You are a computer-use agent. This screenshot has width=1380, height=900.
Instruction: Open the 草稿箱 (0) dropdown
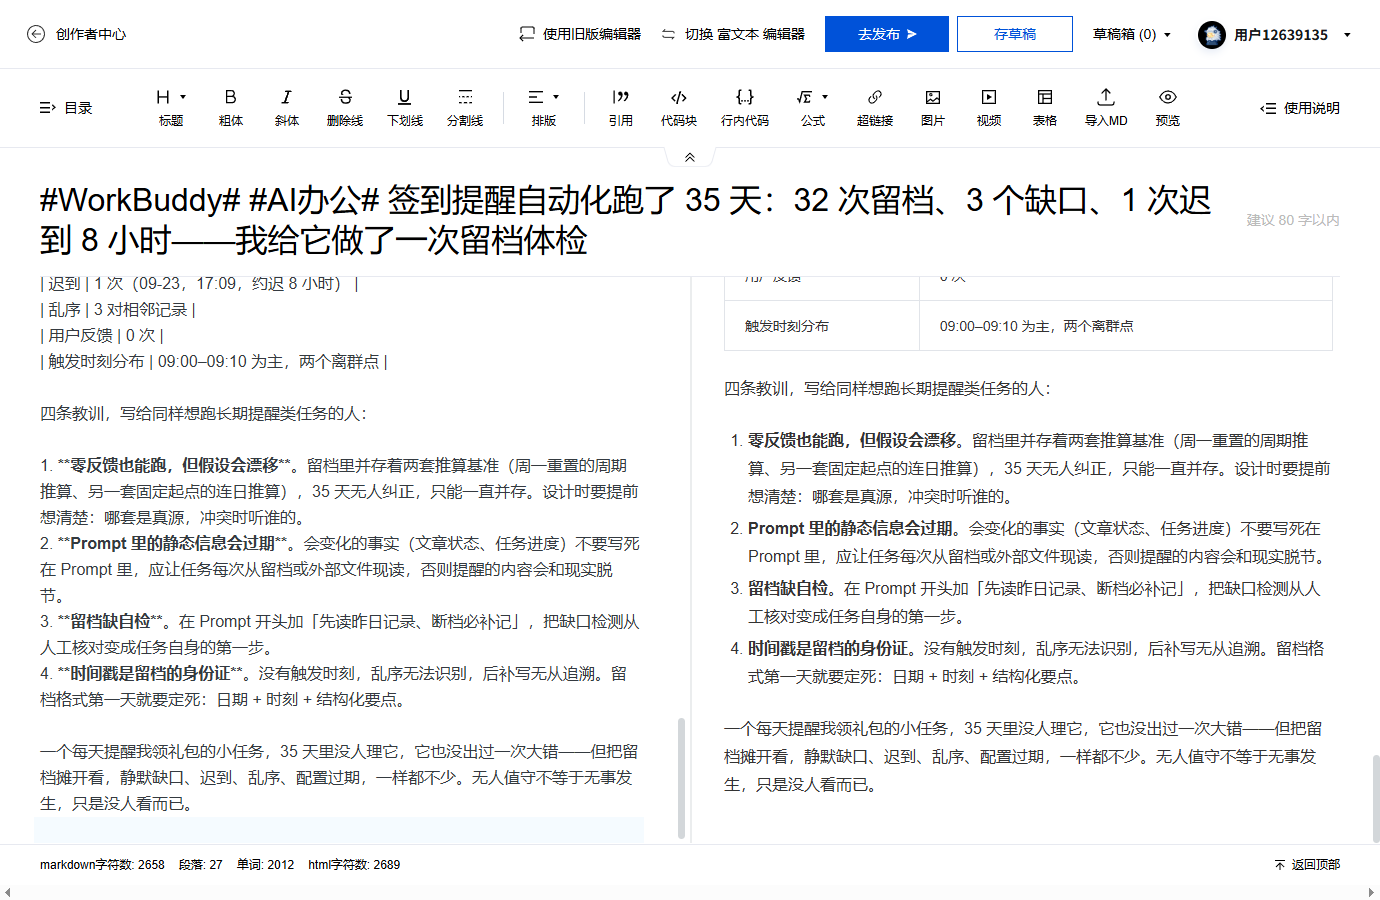pos(1132,34)
